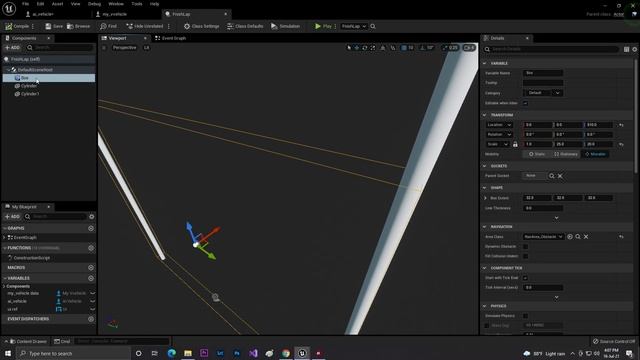Add a new component in Components panel
The width and height of the screenshot is (640, 360).
(x=12, y=47)
